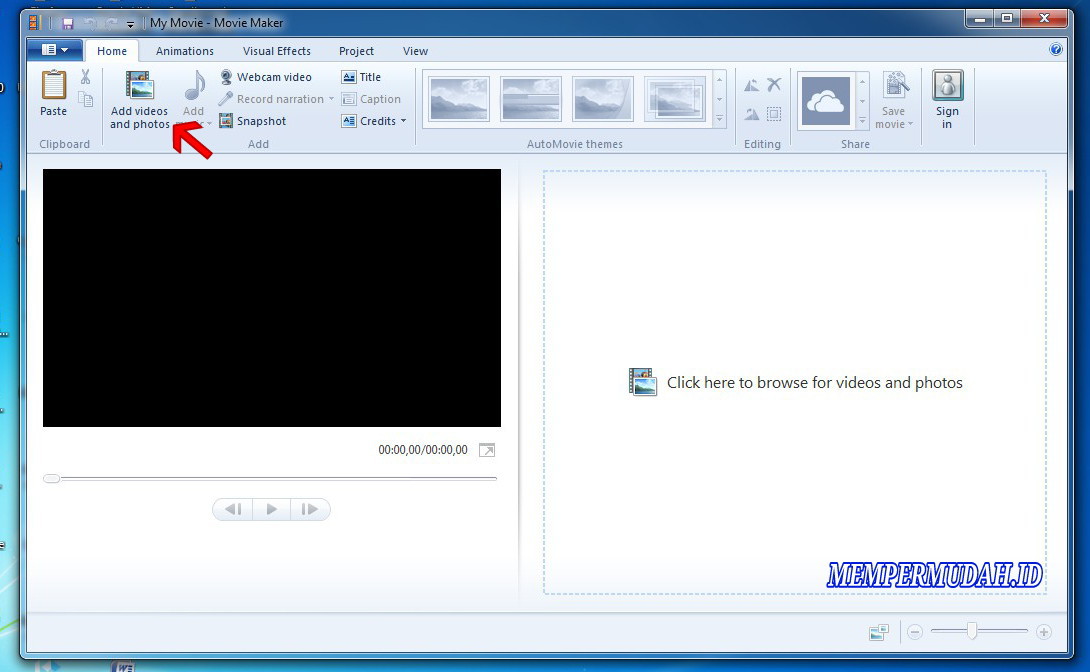Viewport: 1090px width, 672px height.
Task: Minimize the Movie Maker window
Action: pyautogui.click(x=980, y=19)
